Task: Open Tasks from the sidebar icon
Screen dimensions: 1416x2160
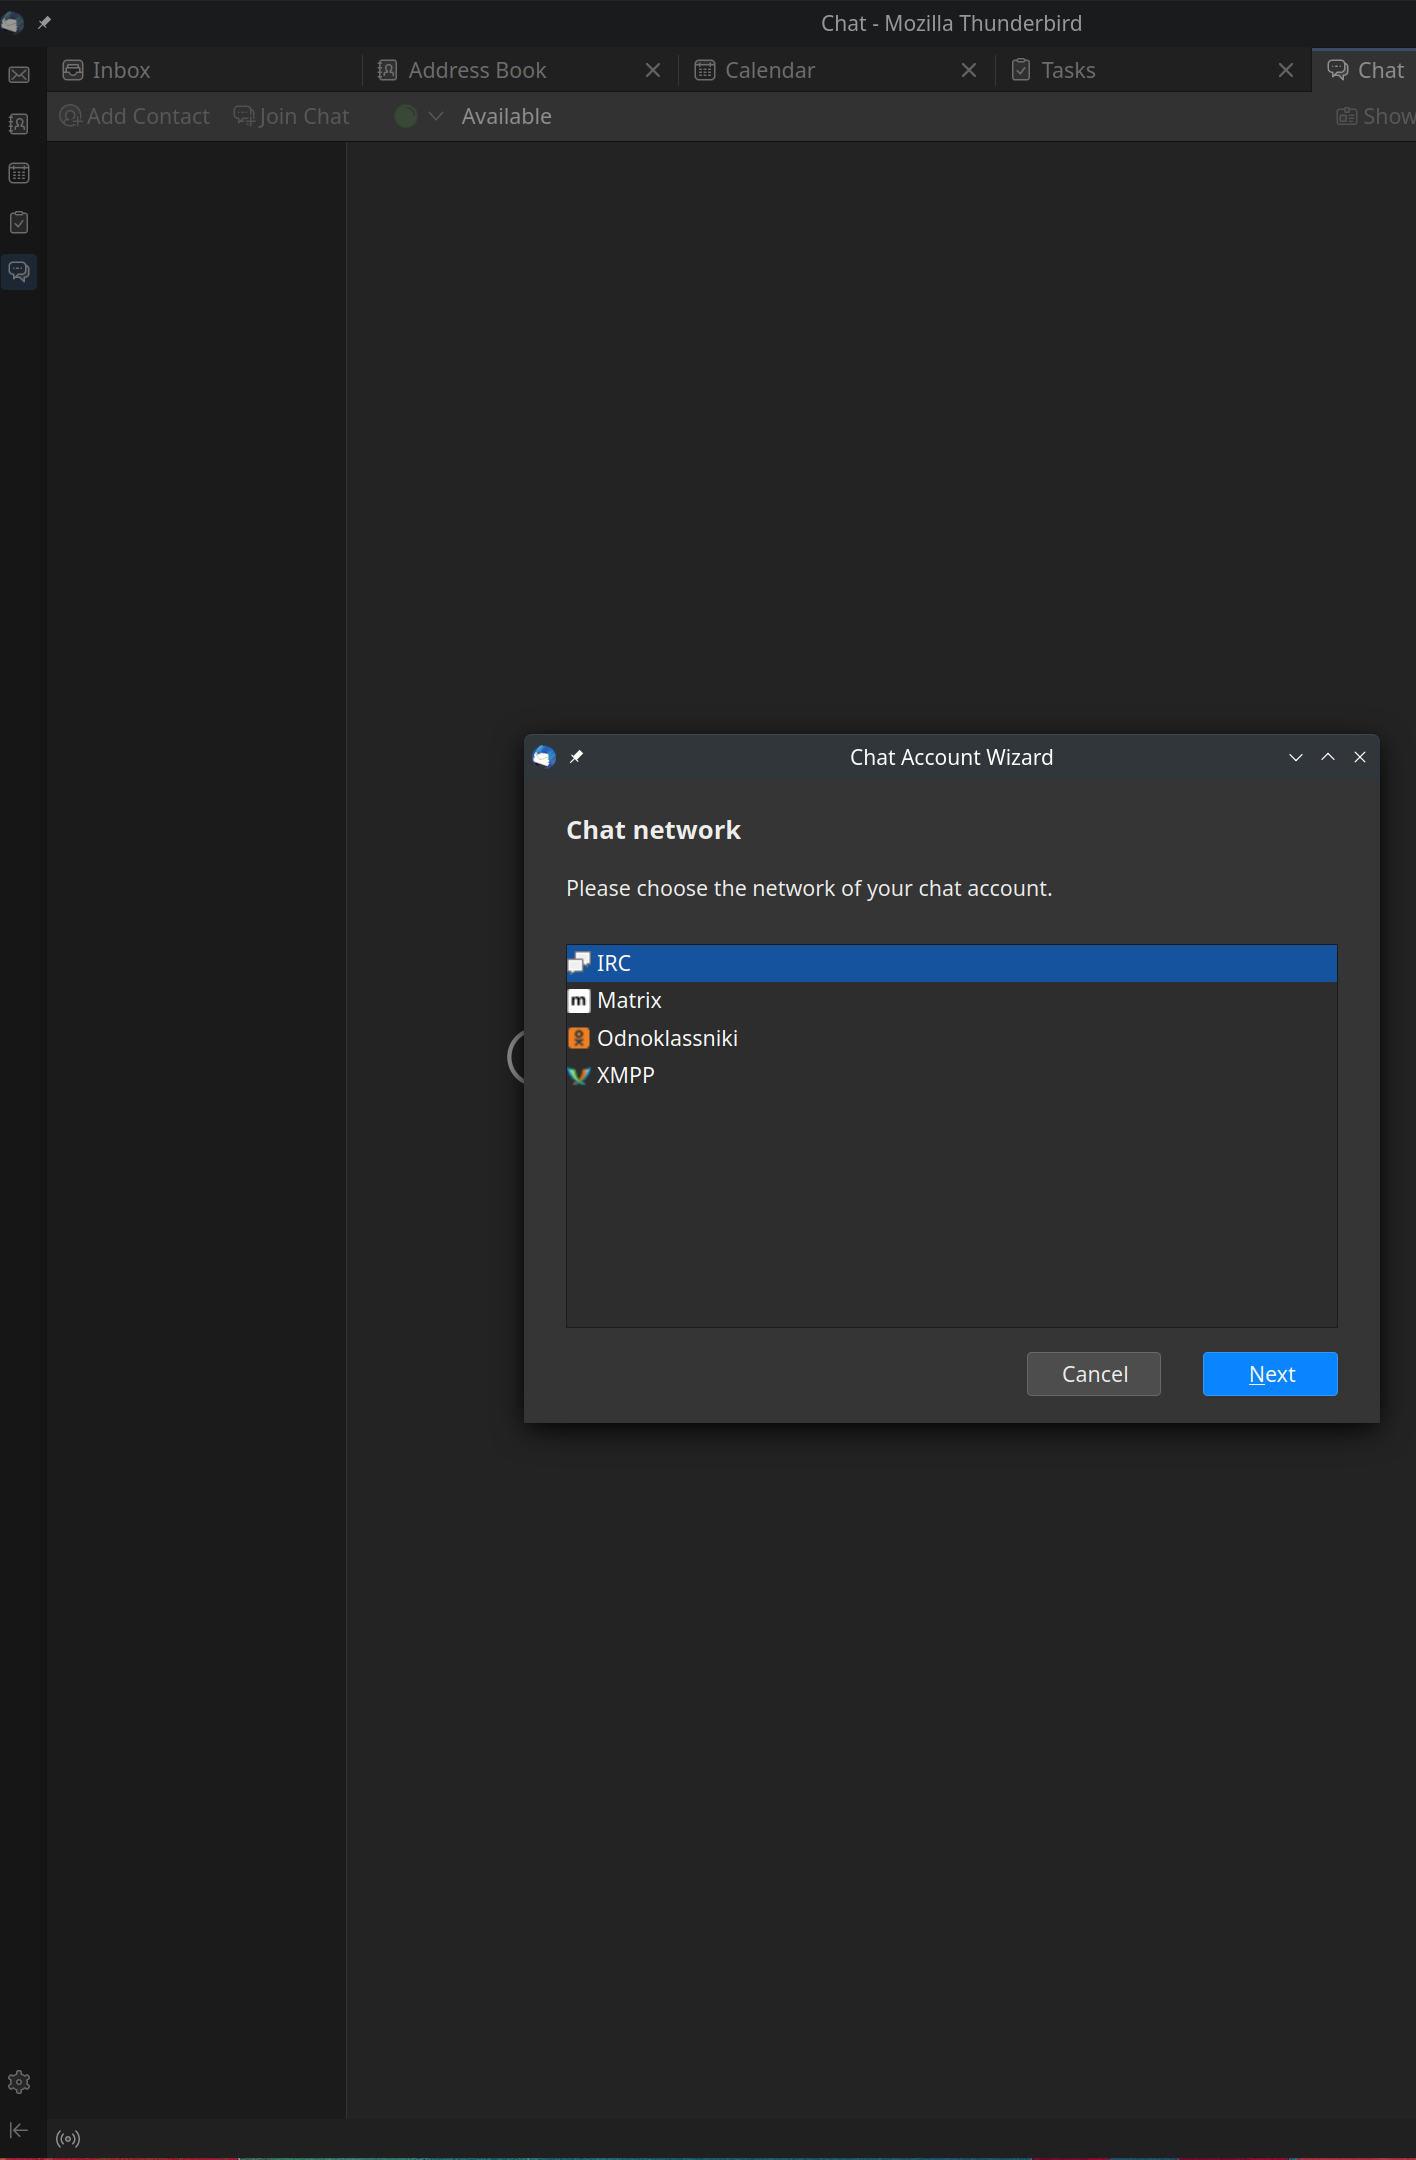Action: [x=19, y=222]
